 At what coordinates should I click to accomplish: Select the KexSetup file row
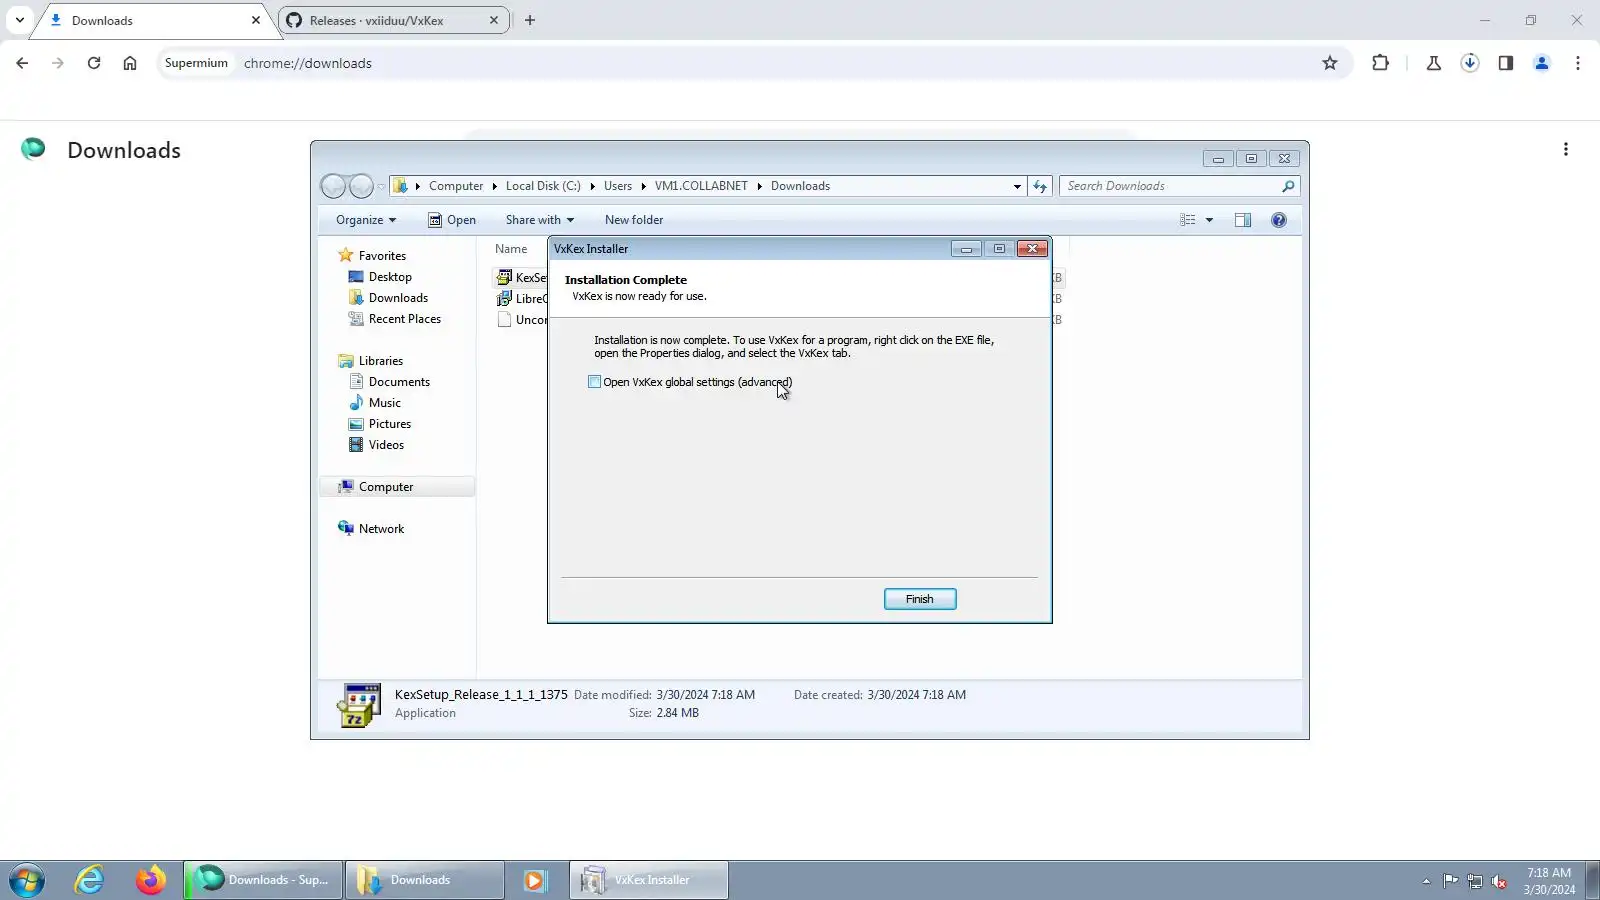pos(522,278)
